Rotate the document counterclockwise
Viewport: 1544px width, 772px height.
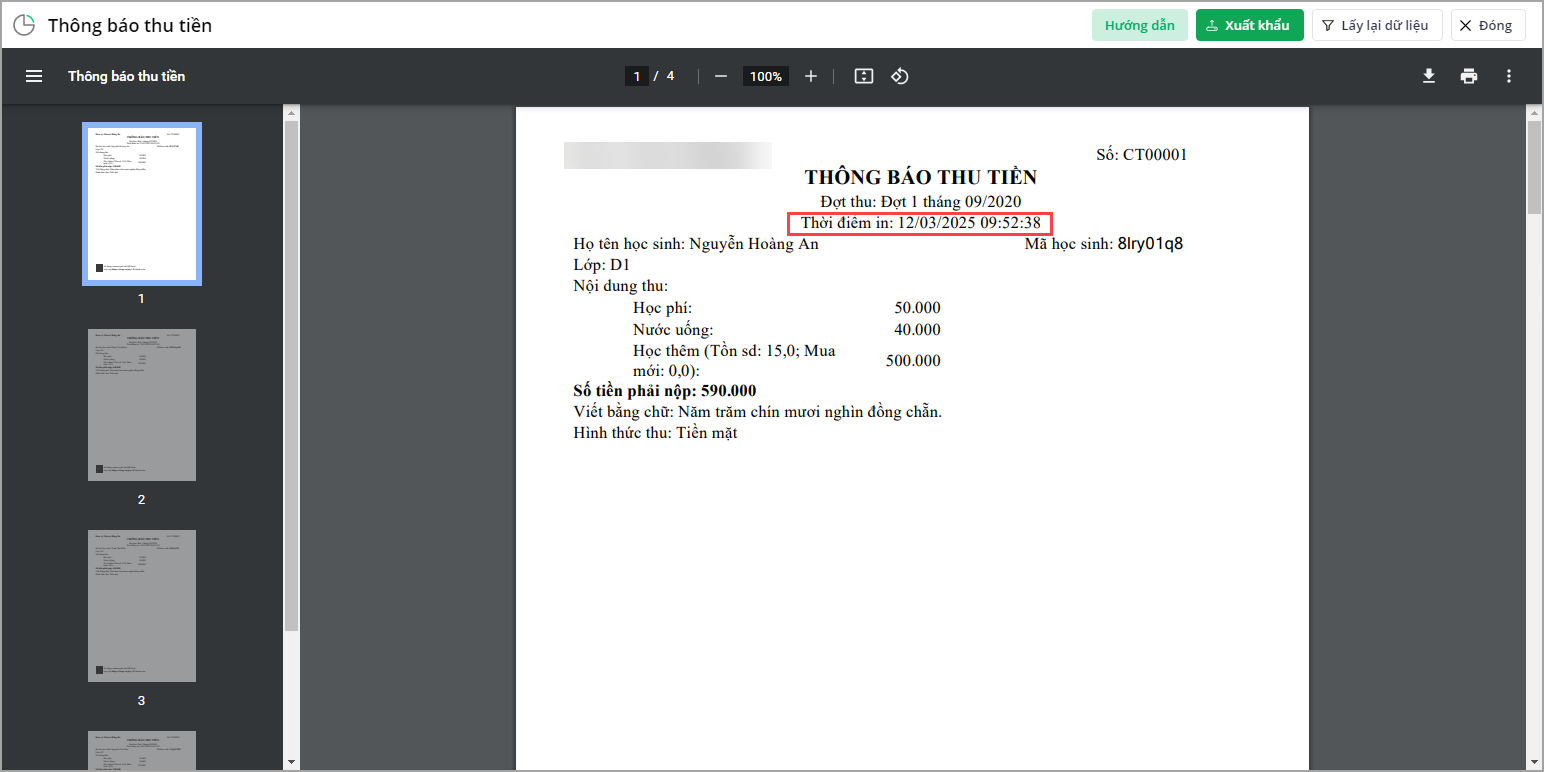(x=899, y=76)
